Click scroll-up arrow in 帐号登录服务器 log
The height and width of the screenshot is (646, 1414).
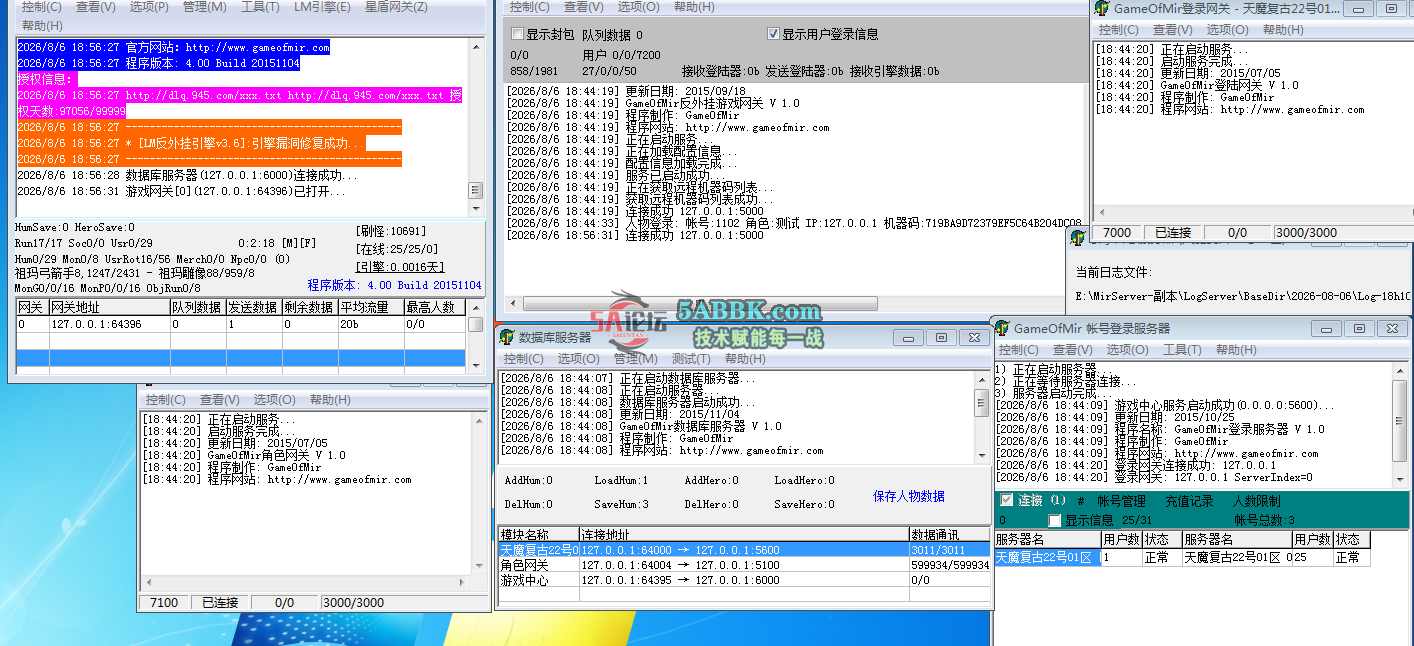click(1402, 372)
